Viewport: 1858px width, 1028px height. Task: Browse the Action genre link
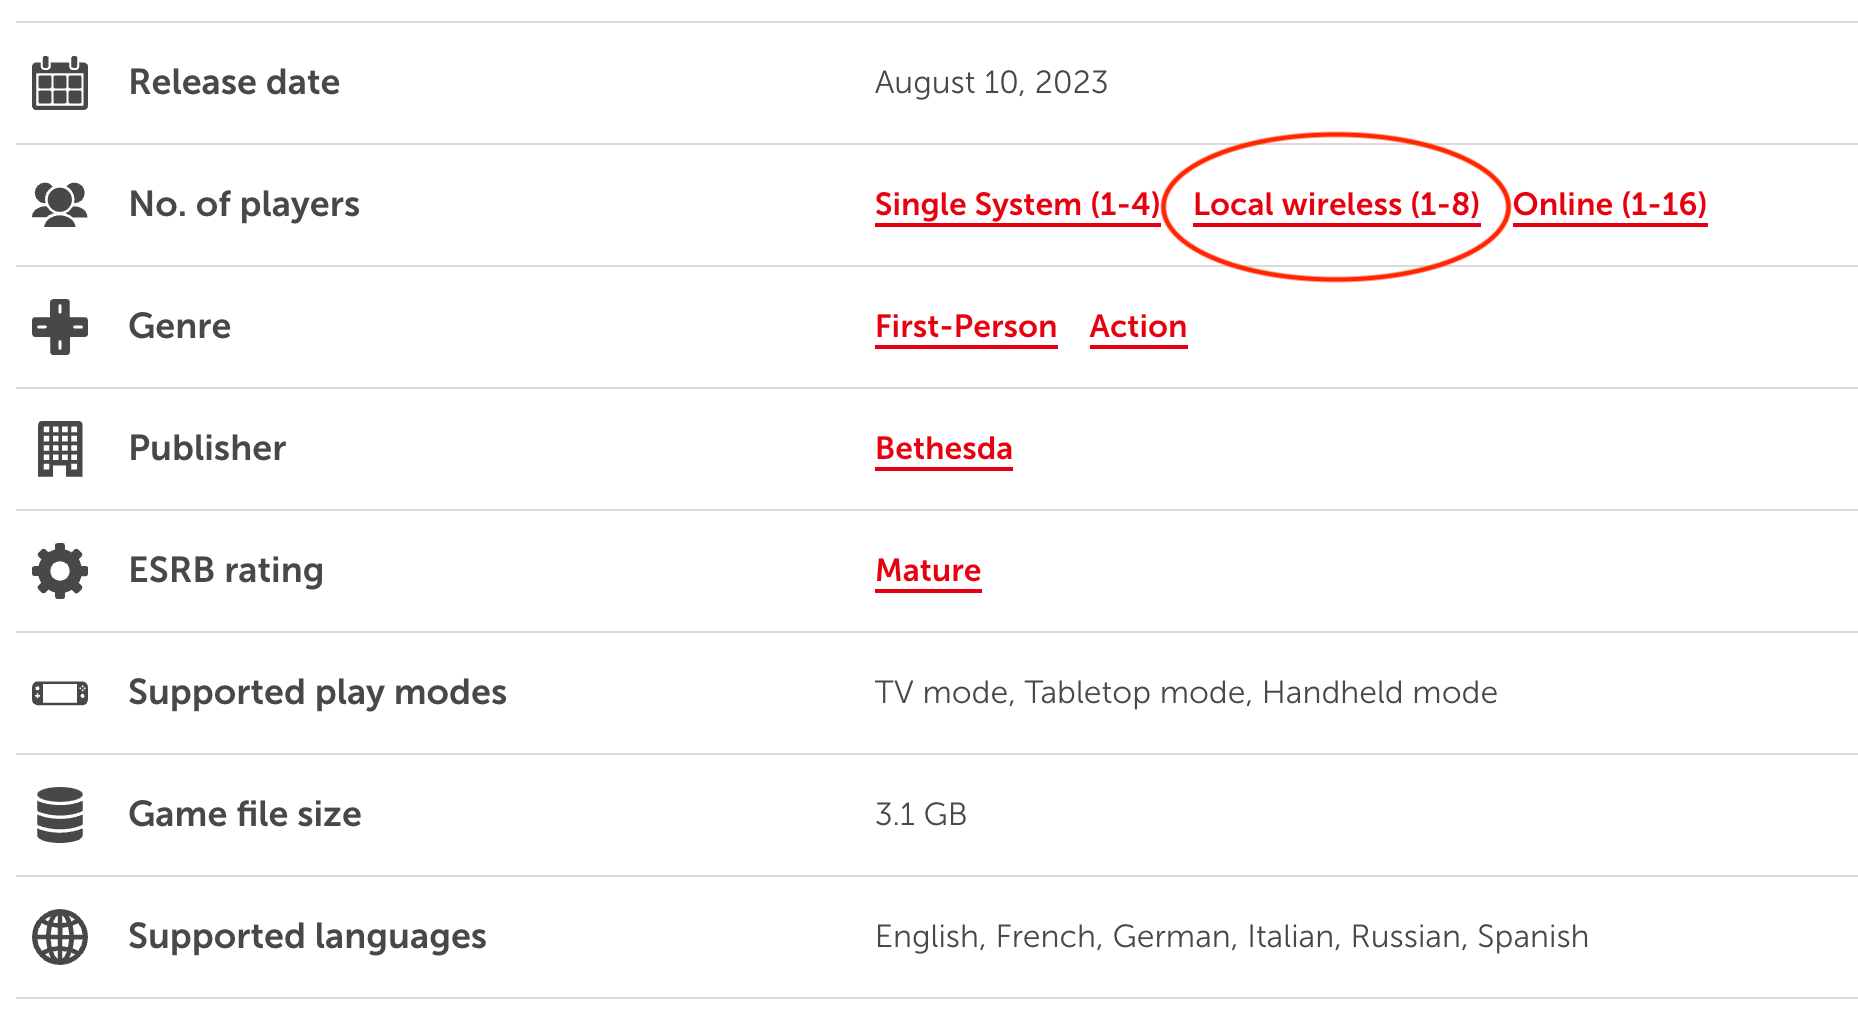[1138, 327]
